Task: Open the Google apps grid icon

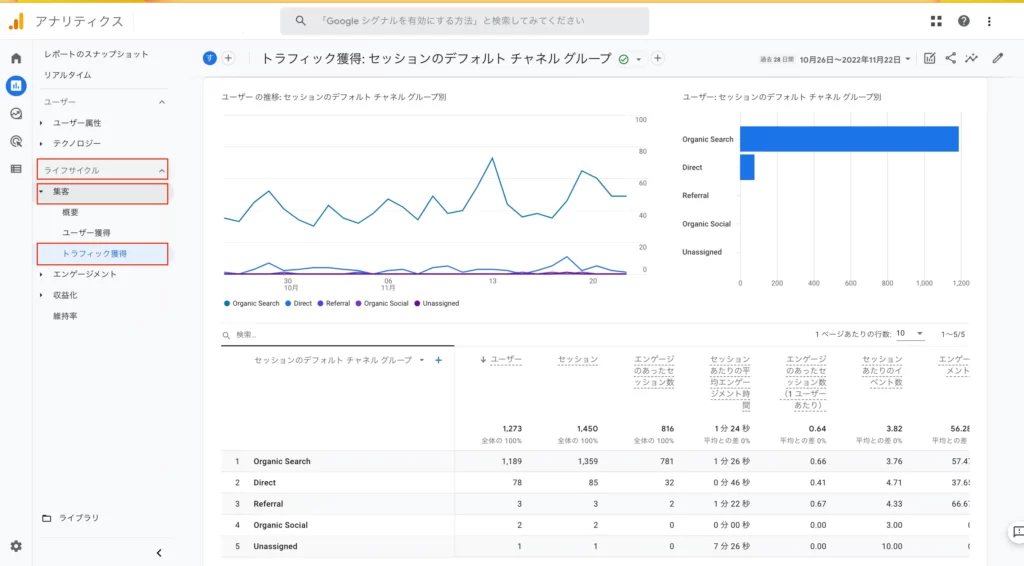Action: 936,22
